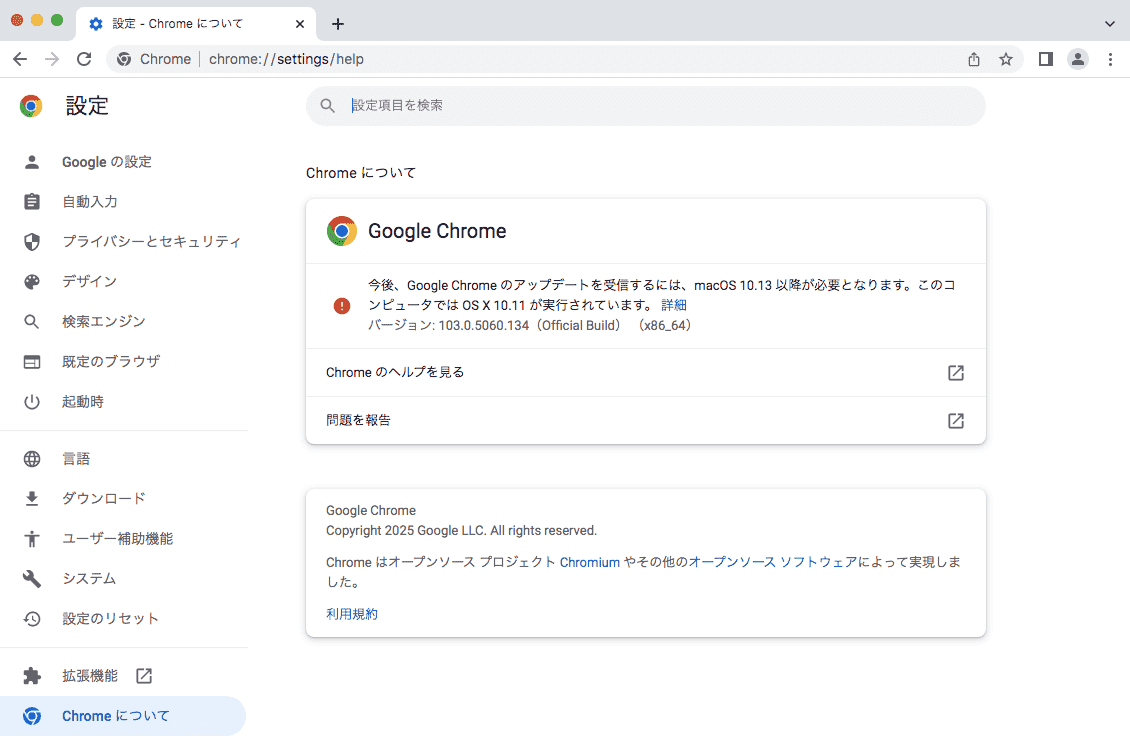Viewport: 1130px width, 756px height.
Task: Open 利用規約 terms link
Action: click(x=352, y=614)
